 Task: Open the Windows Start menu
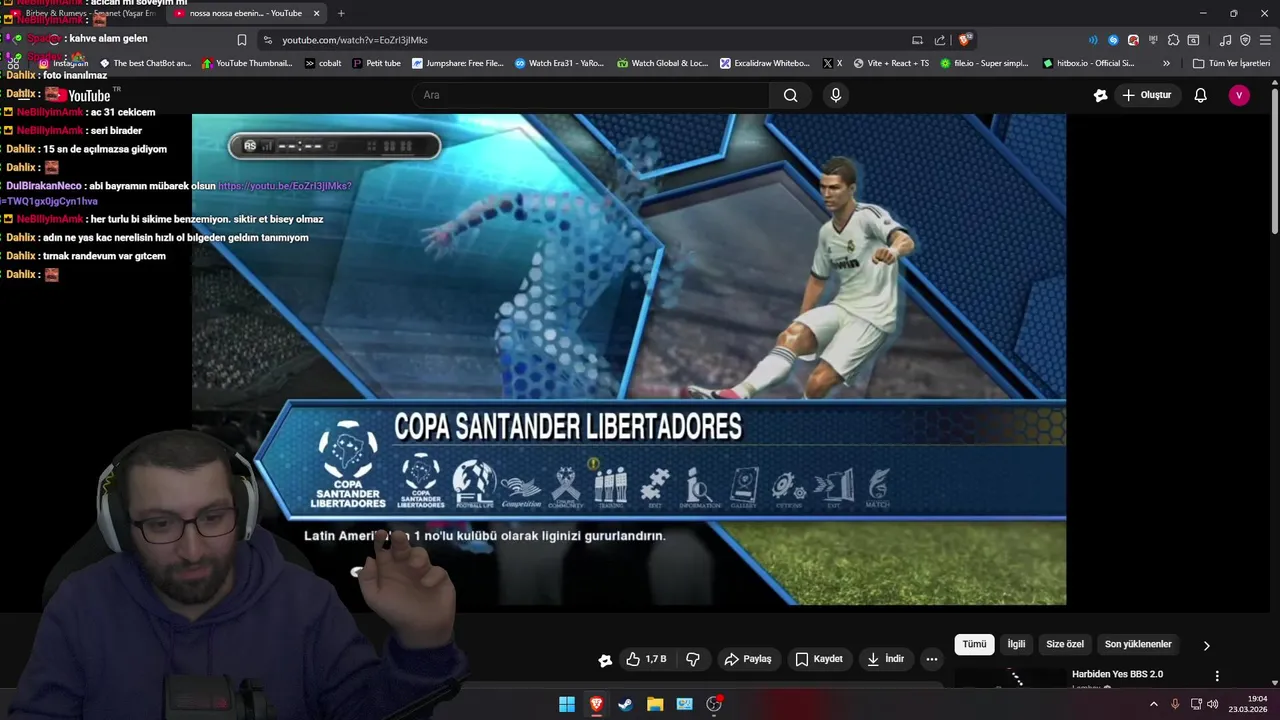click(x=567, y=704)
